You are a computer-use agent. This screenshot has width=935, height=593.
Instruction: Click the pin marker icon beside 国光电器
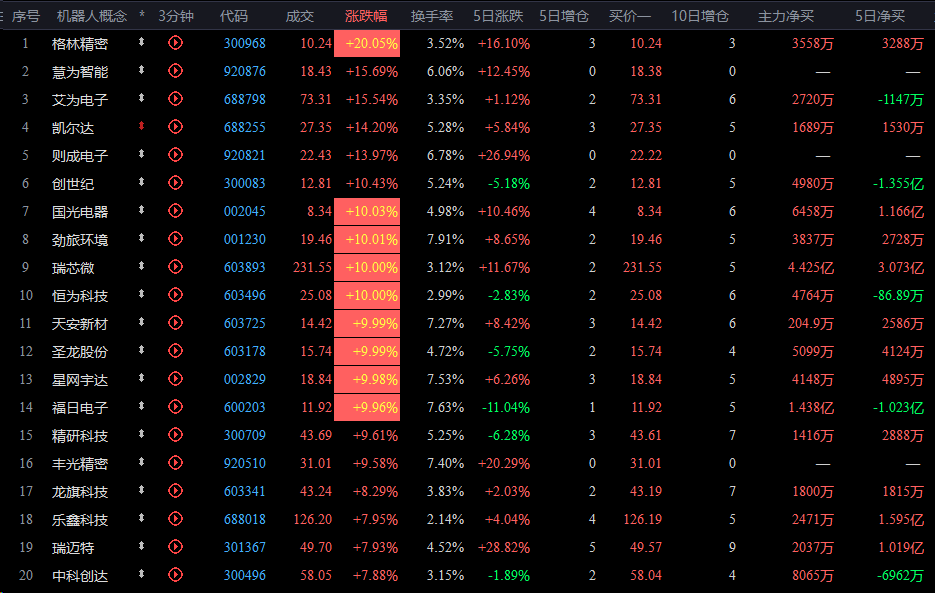point(141,210)
